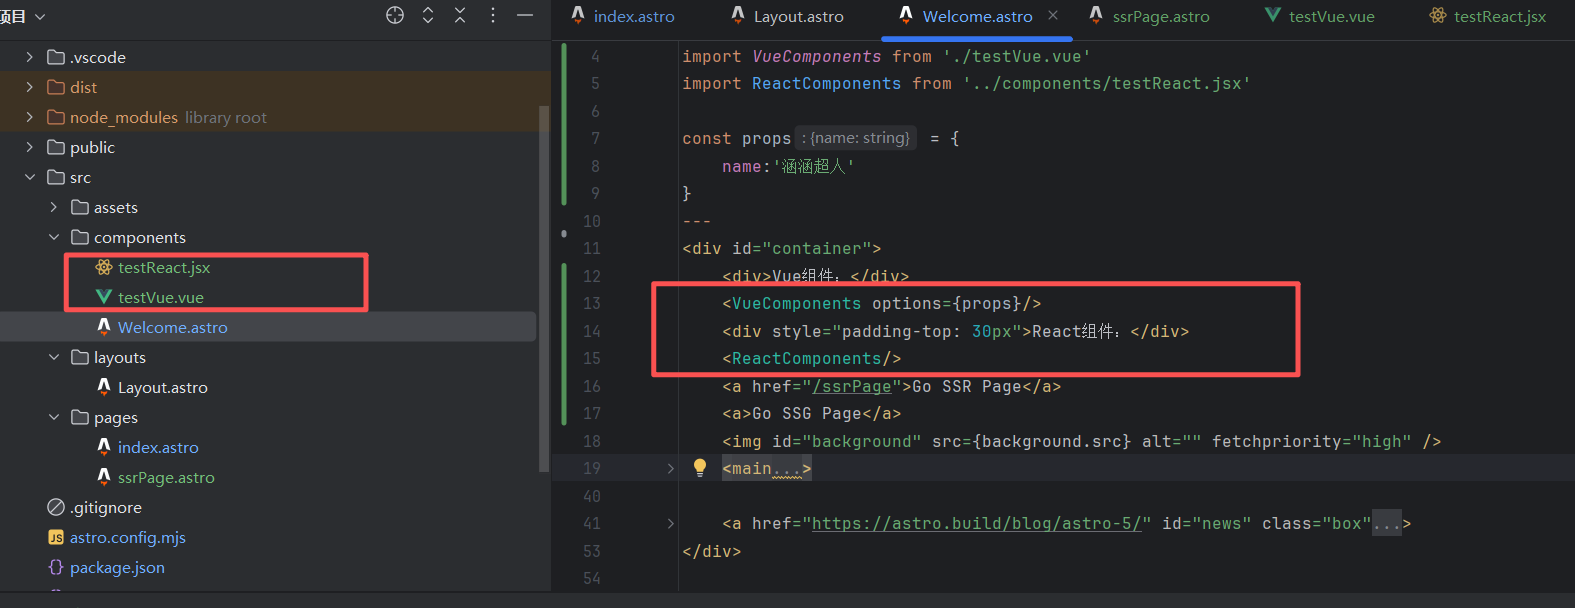Screen dimensions: 1575x608
Task: Click the Collapse All icon in project panel
Action: click(x=460, y=15)
